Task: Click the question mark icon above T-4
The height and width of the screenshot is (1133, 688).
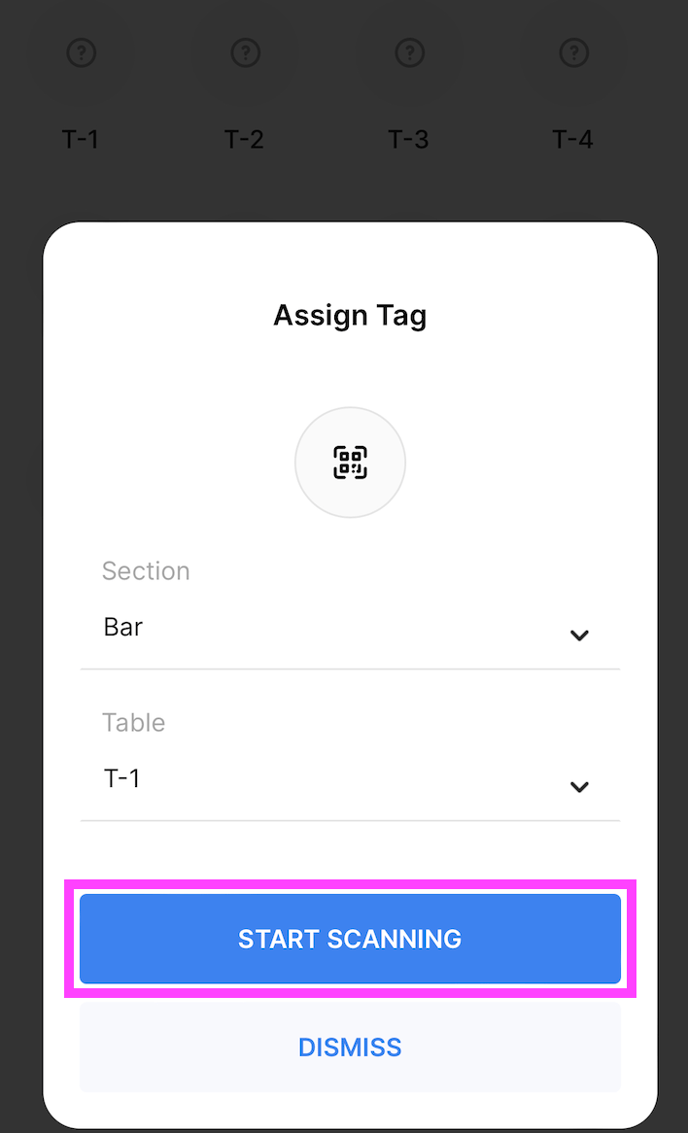Action: click(573, 52)
